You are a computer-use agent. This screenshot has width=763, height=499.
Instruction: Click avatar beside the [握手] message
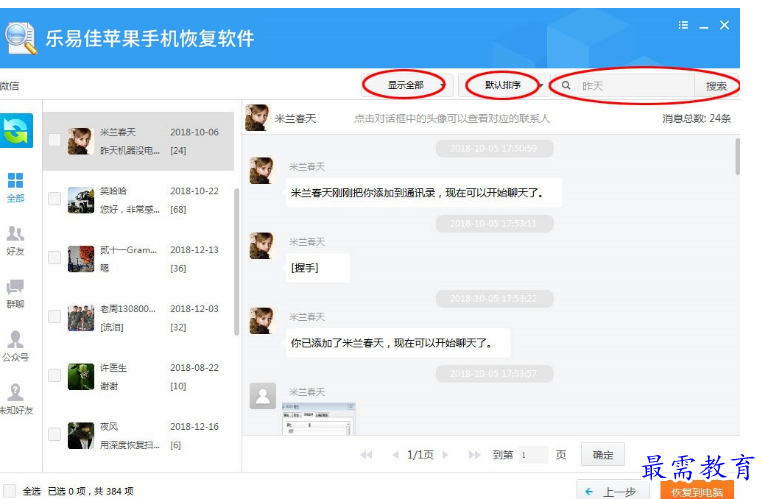[262, 245]
